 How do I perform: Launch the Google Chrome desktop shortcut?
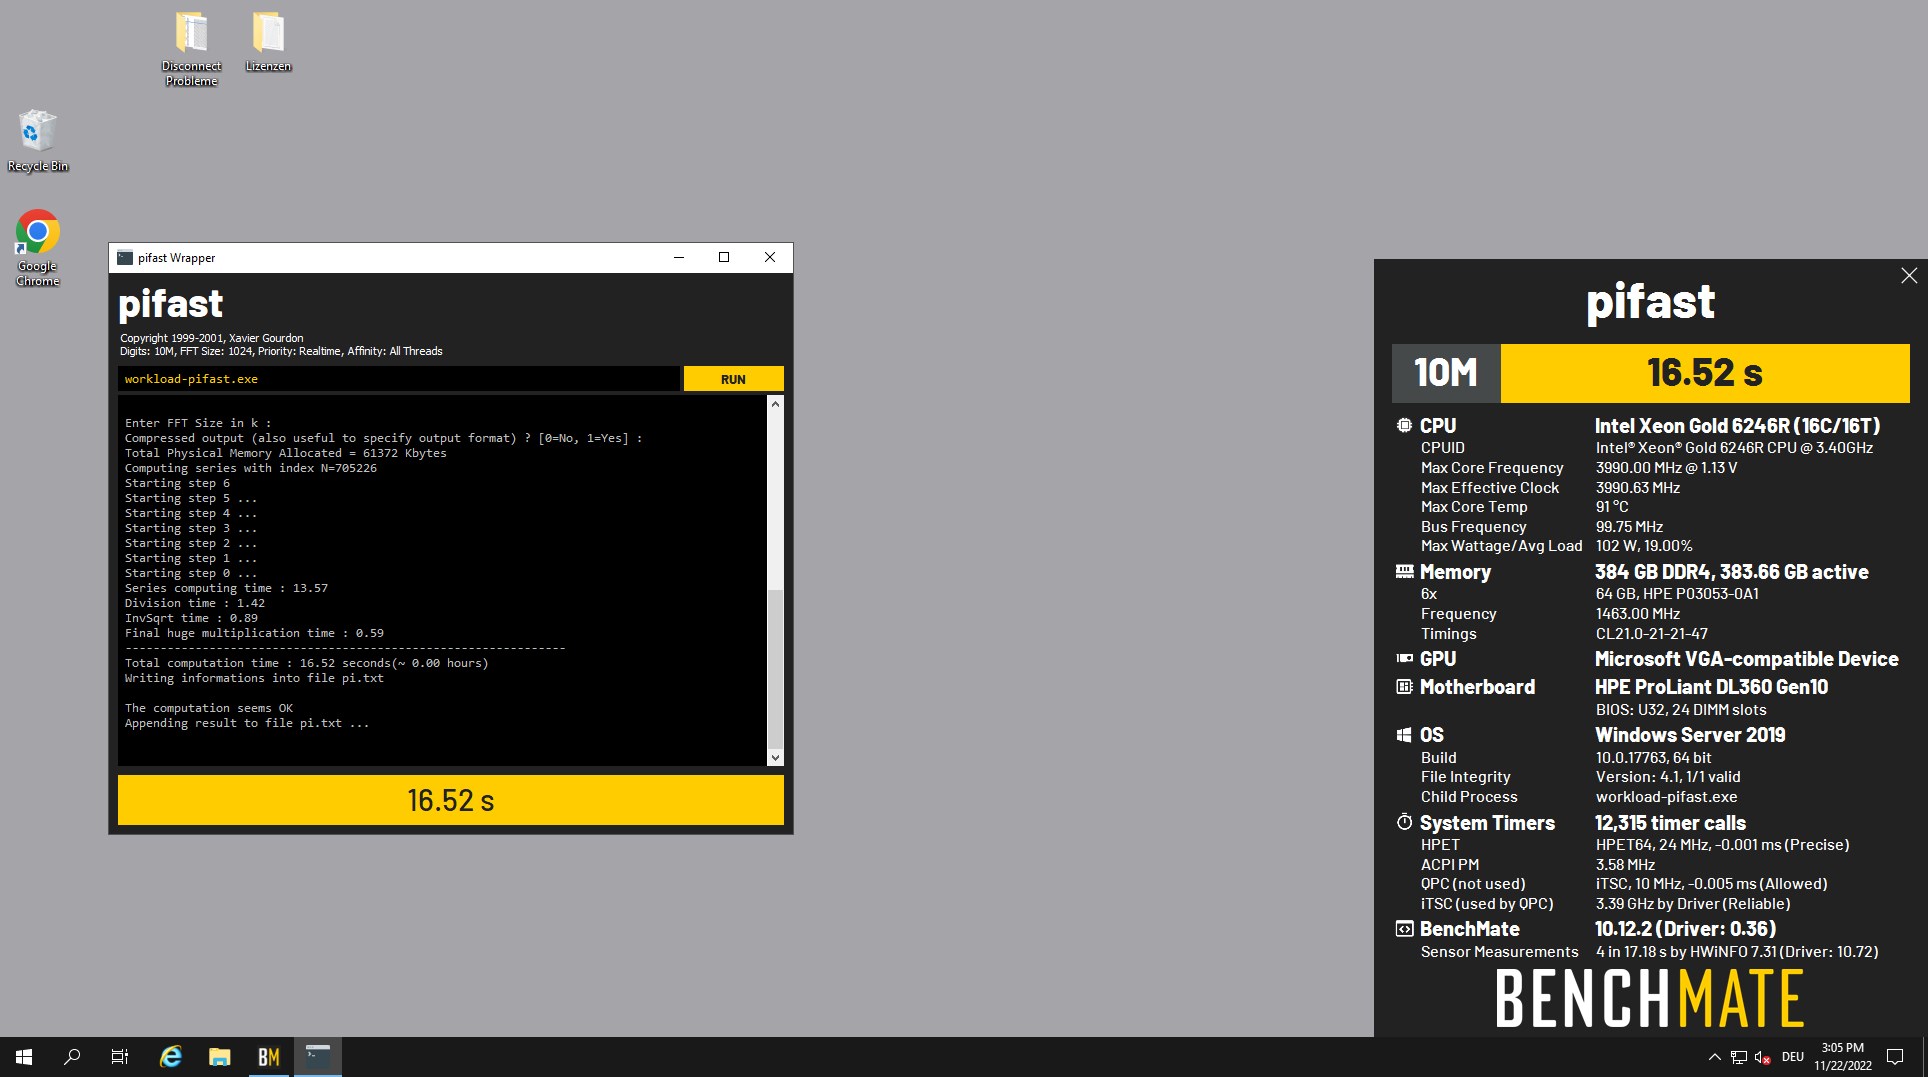(38, 248)
